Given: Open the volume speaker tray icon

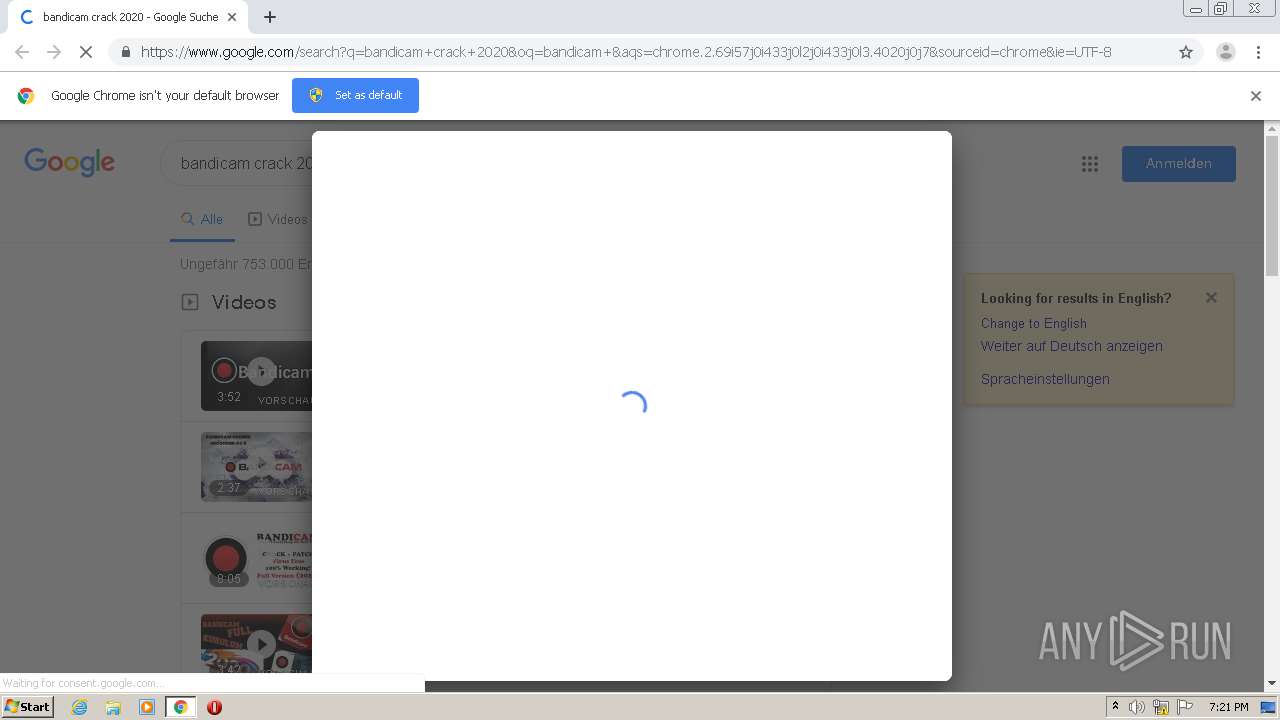Looking at the screenshot, I should (x=1137, y=707).
